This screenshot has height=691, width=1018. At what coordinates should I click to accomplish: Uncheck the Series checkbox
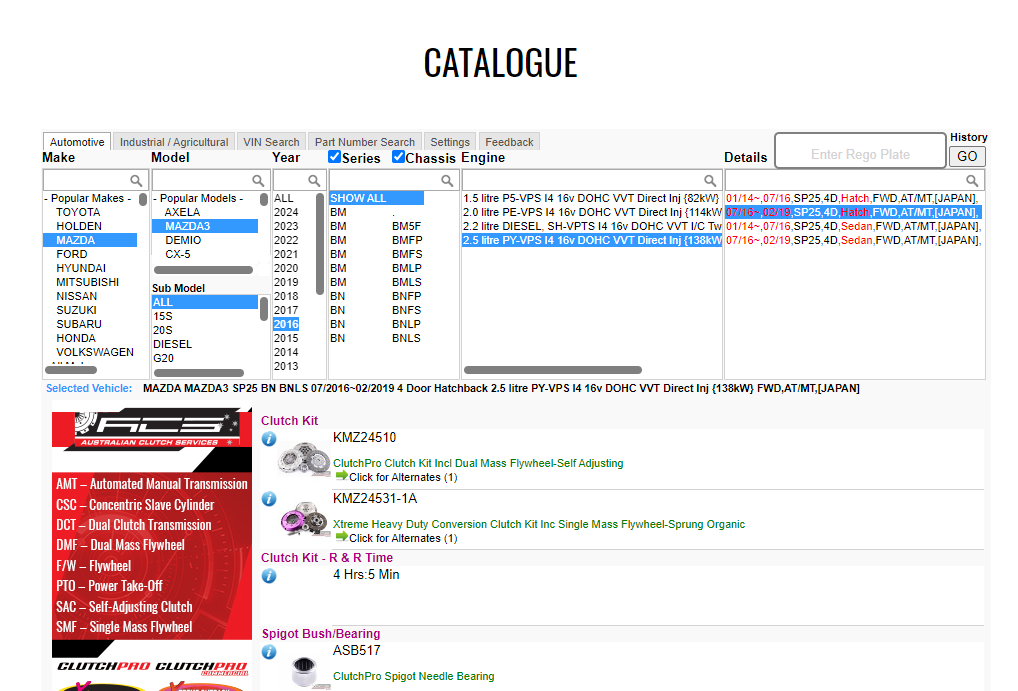point(335,157)
